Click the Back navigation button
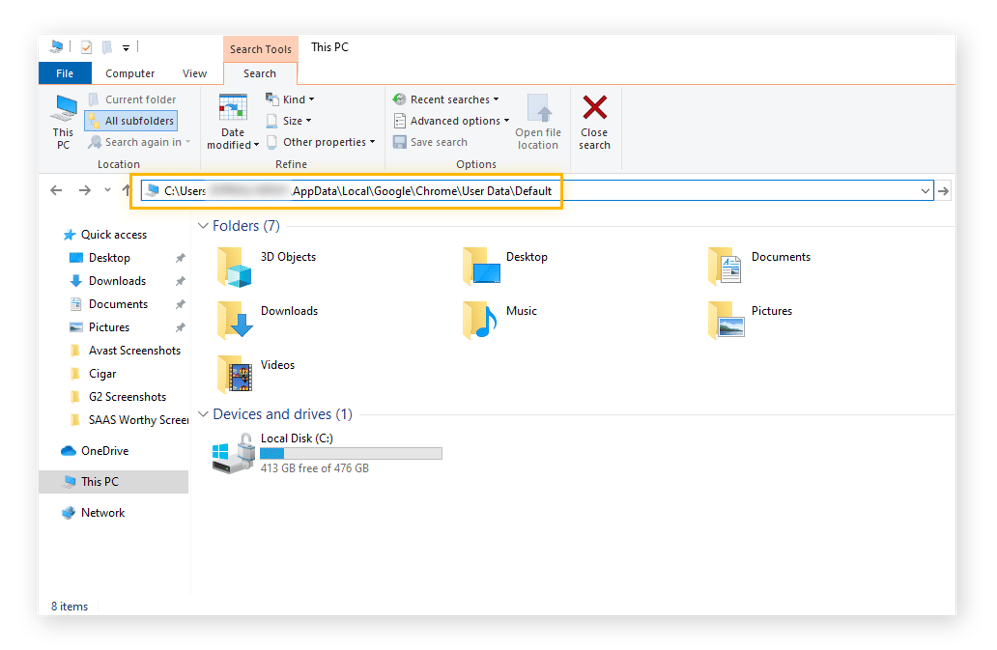The image size is (997, 650). (56, 190)
